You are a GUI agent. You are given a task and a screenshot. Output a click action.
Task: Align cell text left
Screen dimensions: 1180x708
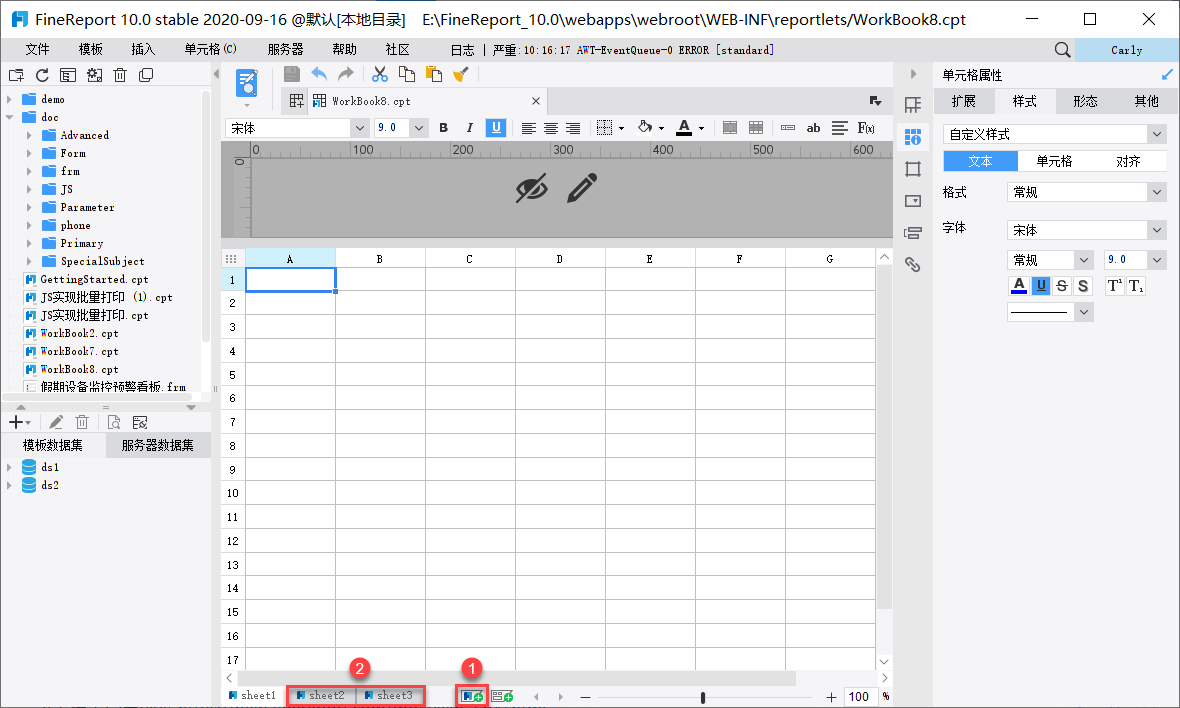pyautogui.click(x=528, y=128)
